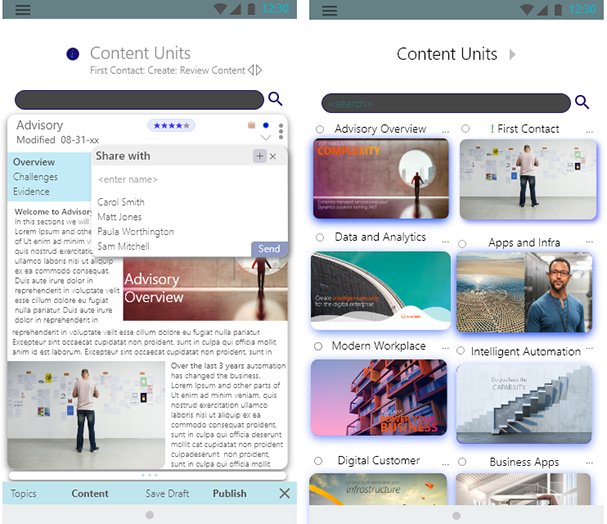Click the plus icon in Share with
This screenshot has width=607, height=524.
click(259, 156)
